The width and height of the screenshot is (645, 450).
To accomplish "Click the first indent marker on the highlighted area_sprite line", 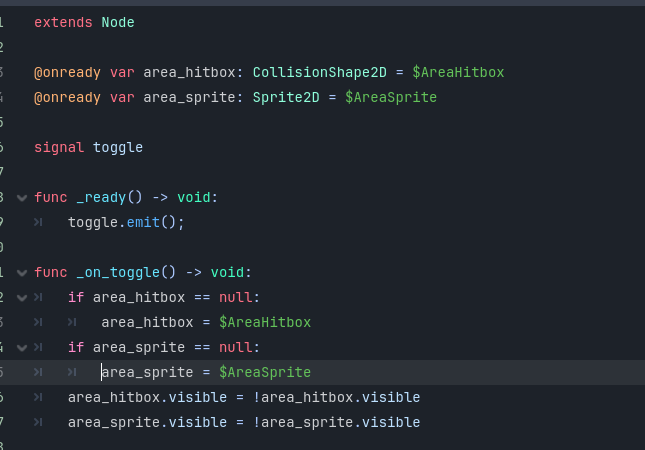I will coord(38,372).
